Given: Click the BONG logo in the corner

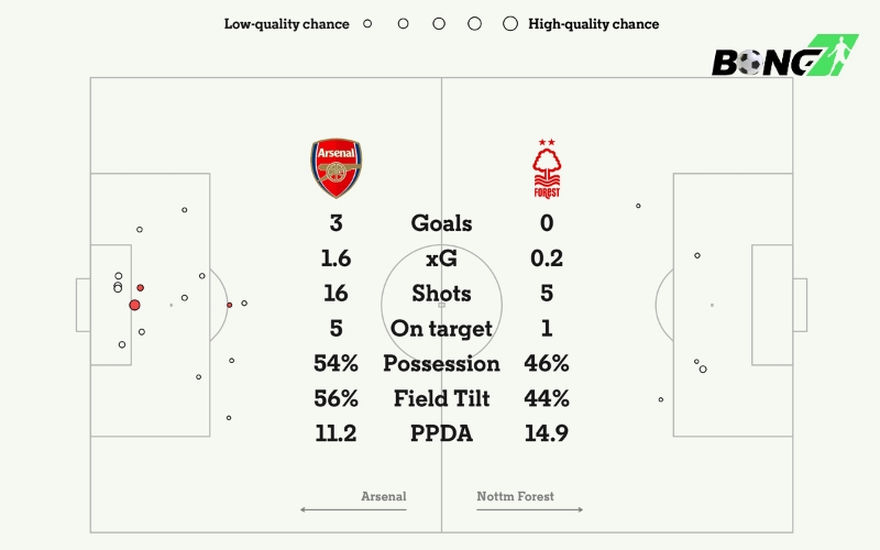Looking at the screenshot, I should pos(784,57).
